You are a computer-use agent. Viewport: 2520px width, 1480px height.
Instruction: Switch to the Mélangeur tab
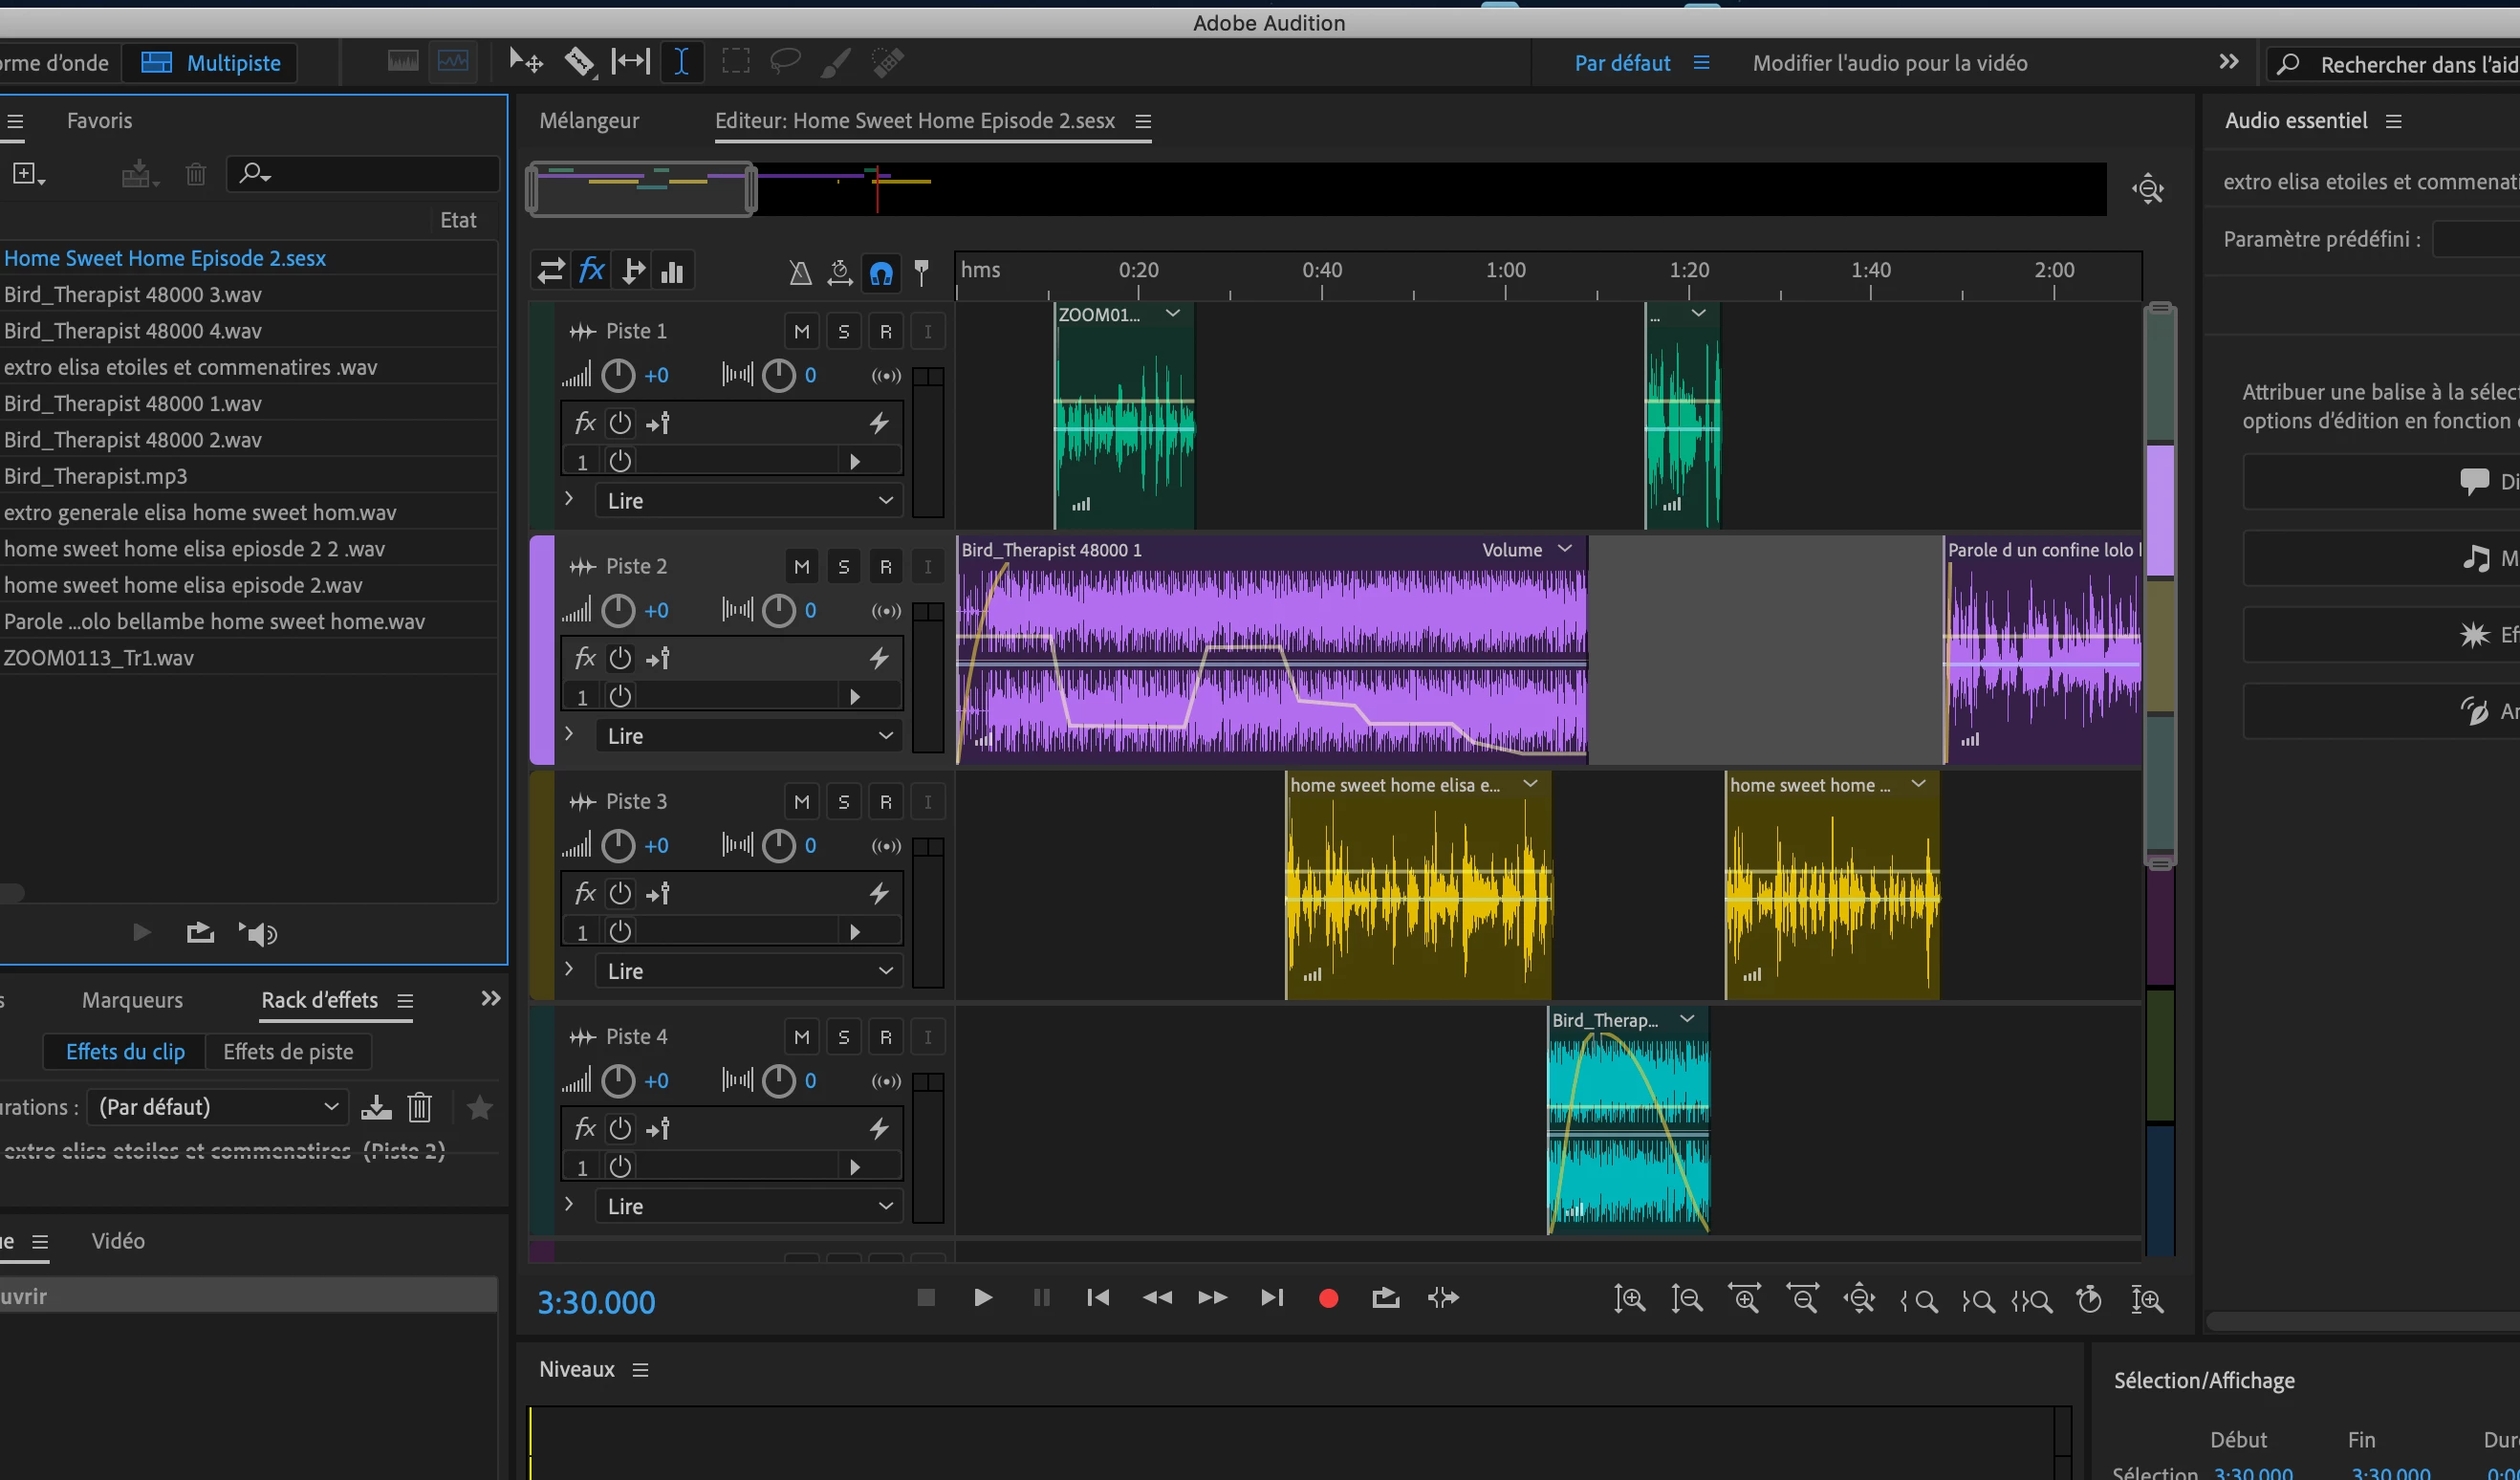pos(589,120)
